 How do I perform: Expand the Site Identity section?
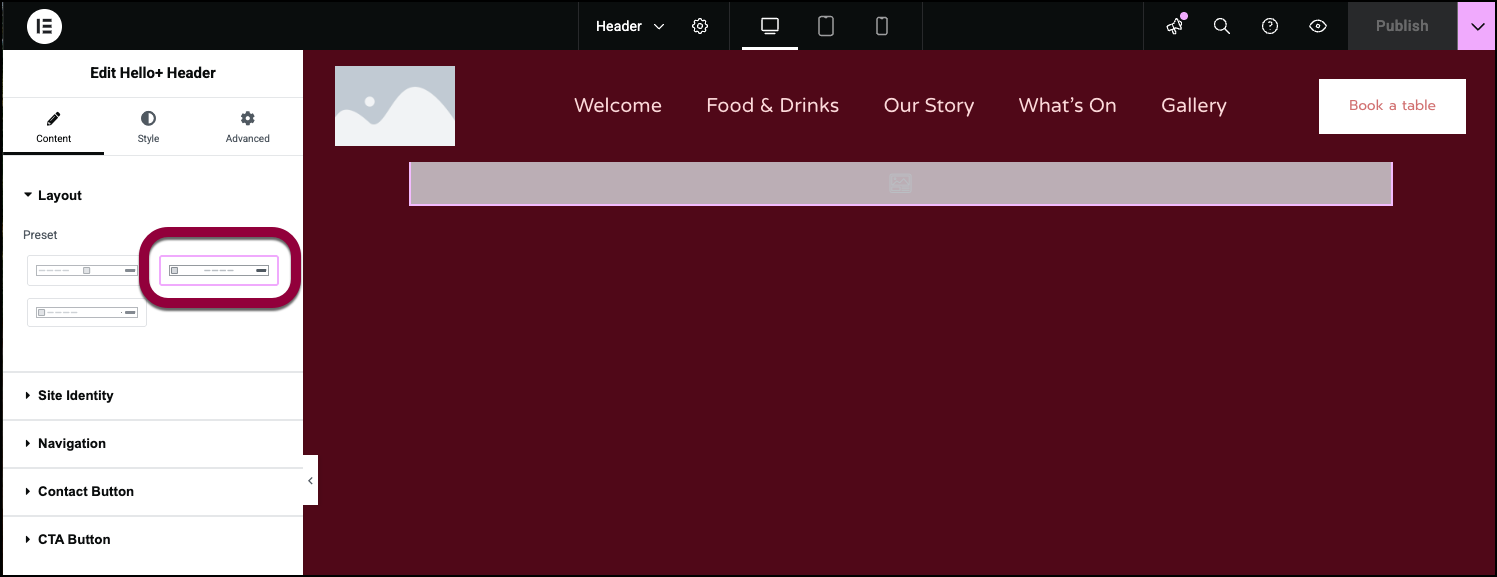pyautogui.click(x=76, y=396)
